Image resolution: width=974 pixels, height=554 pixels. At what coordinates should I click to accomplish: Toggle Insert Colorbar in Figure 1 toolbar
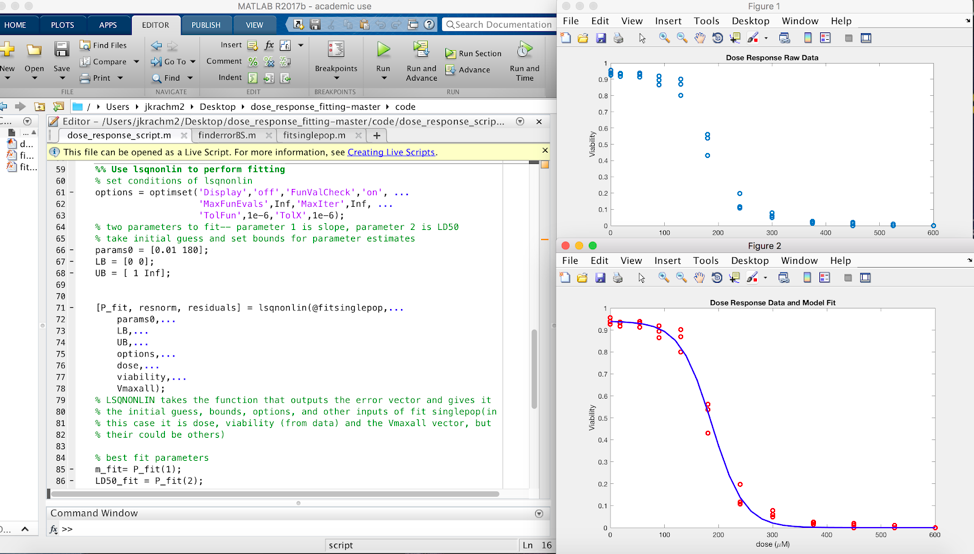click(807, 38)
